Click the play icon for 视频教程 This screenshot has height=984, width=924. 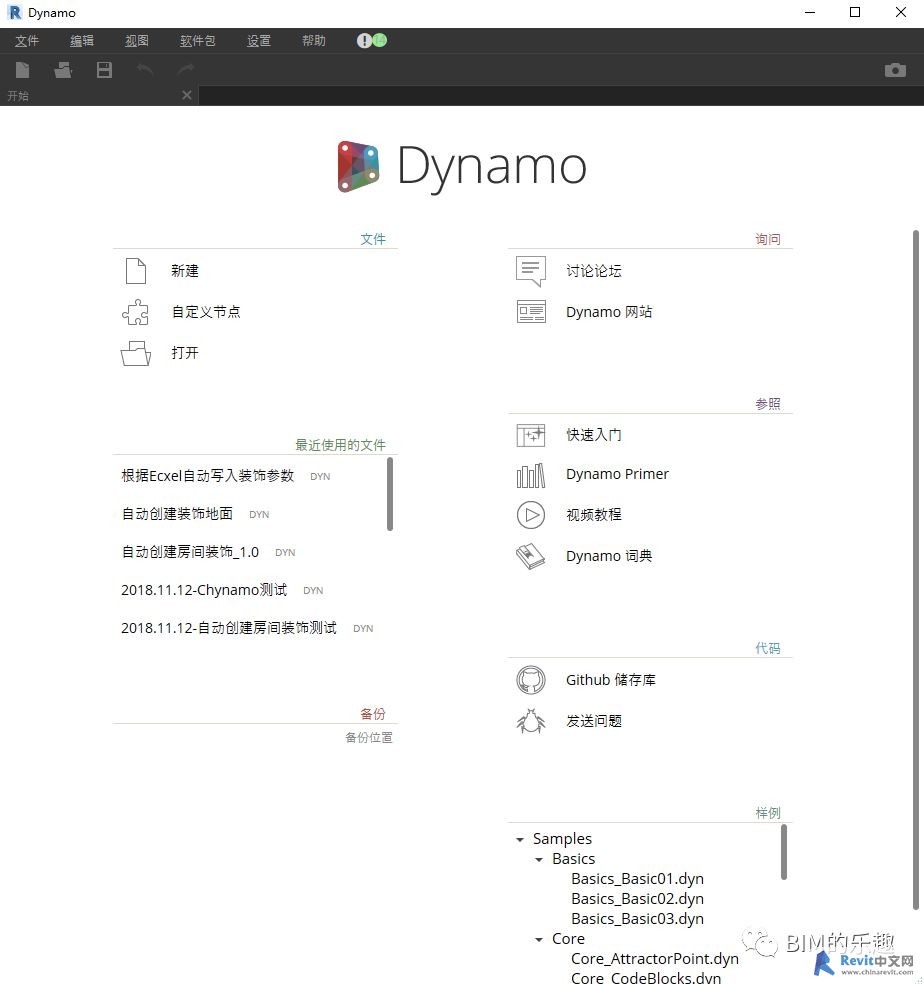[x=531, y=515]
